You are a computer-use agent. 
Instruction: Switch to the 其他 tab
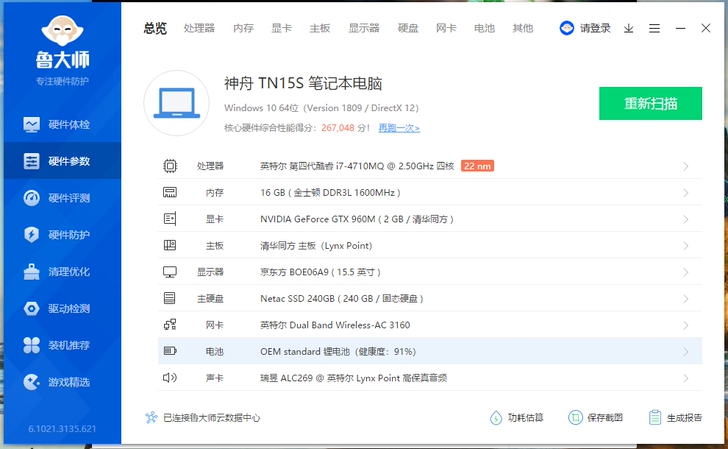click(x=522, y=28)
